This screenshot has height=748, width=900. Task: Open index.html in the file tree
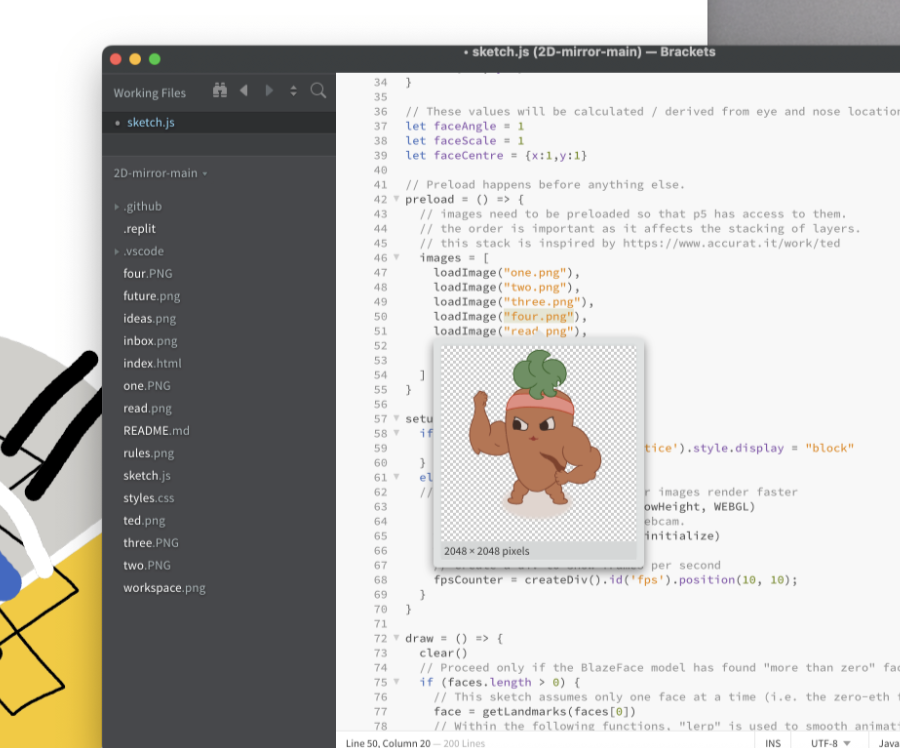152,363
